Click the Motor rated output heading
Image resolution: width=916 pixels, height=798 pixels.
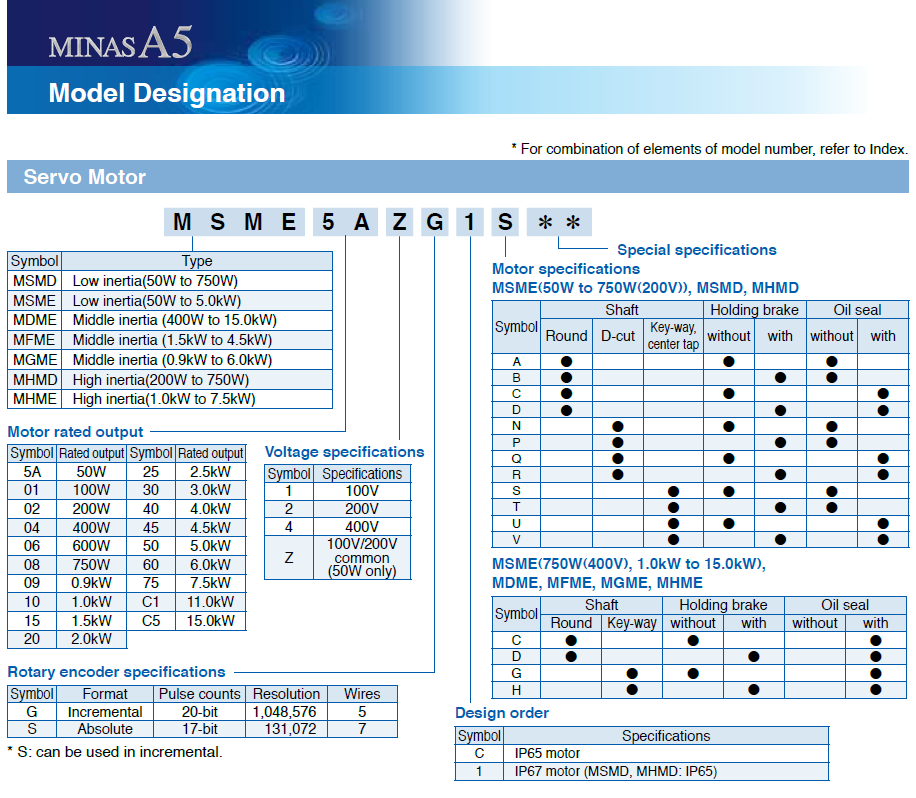pos(75,432)
